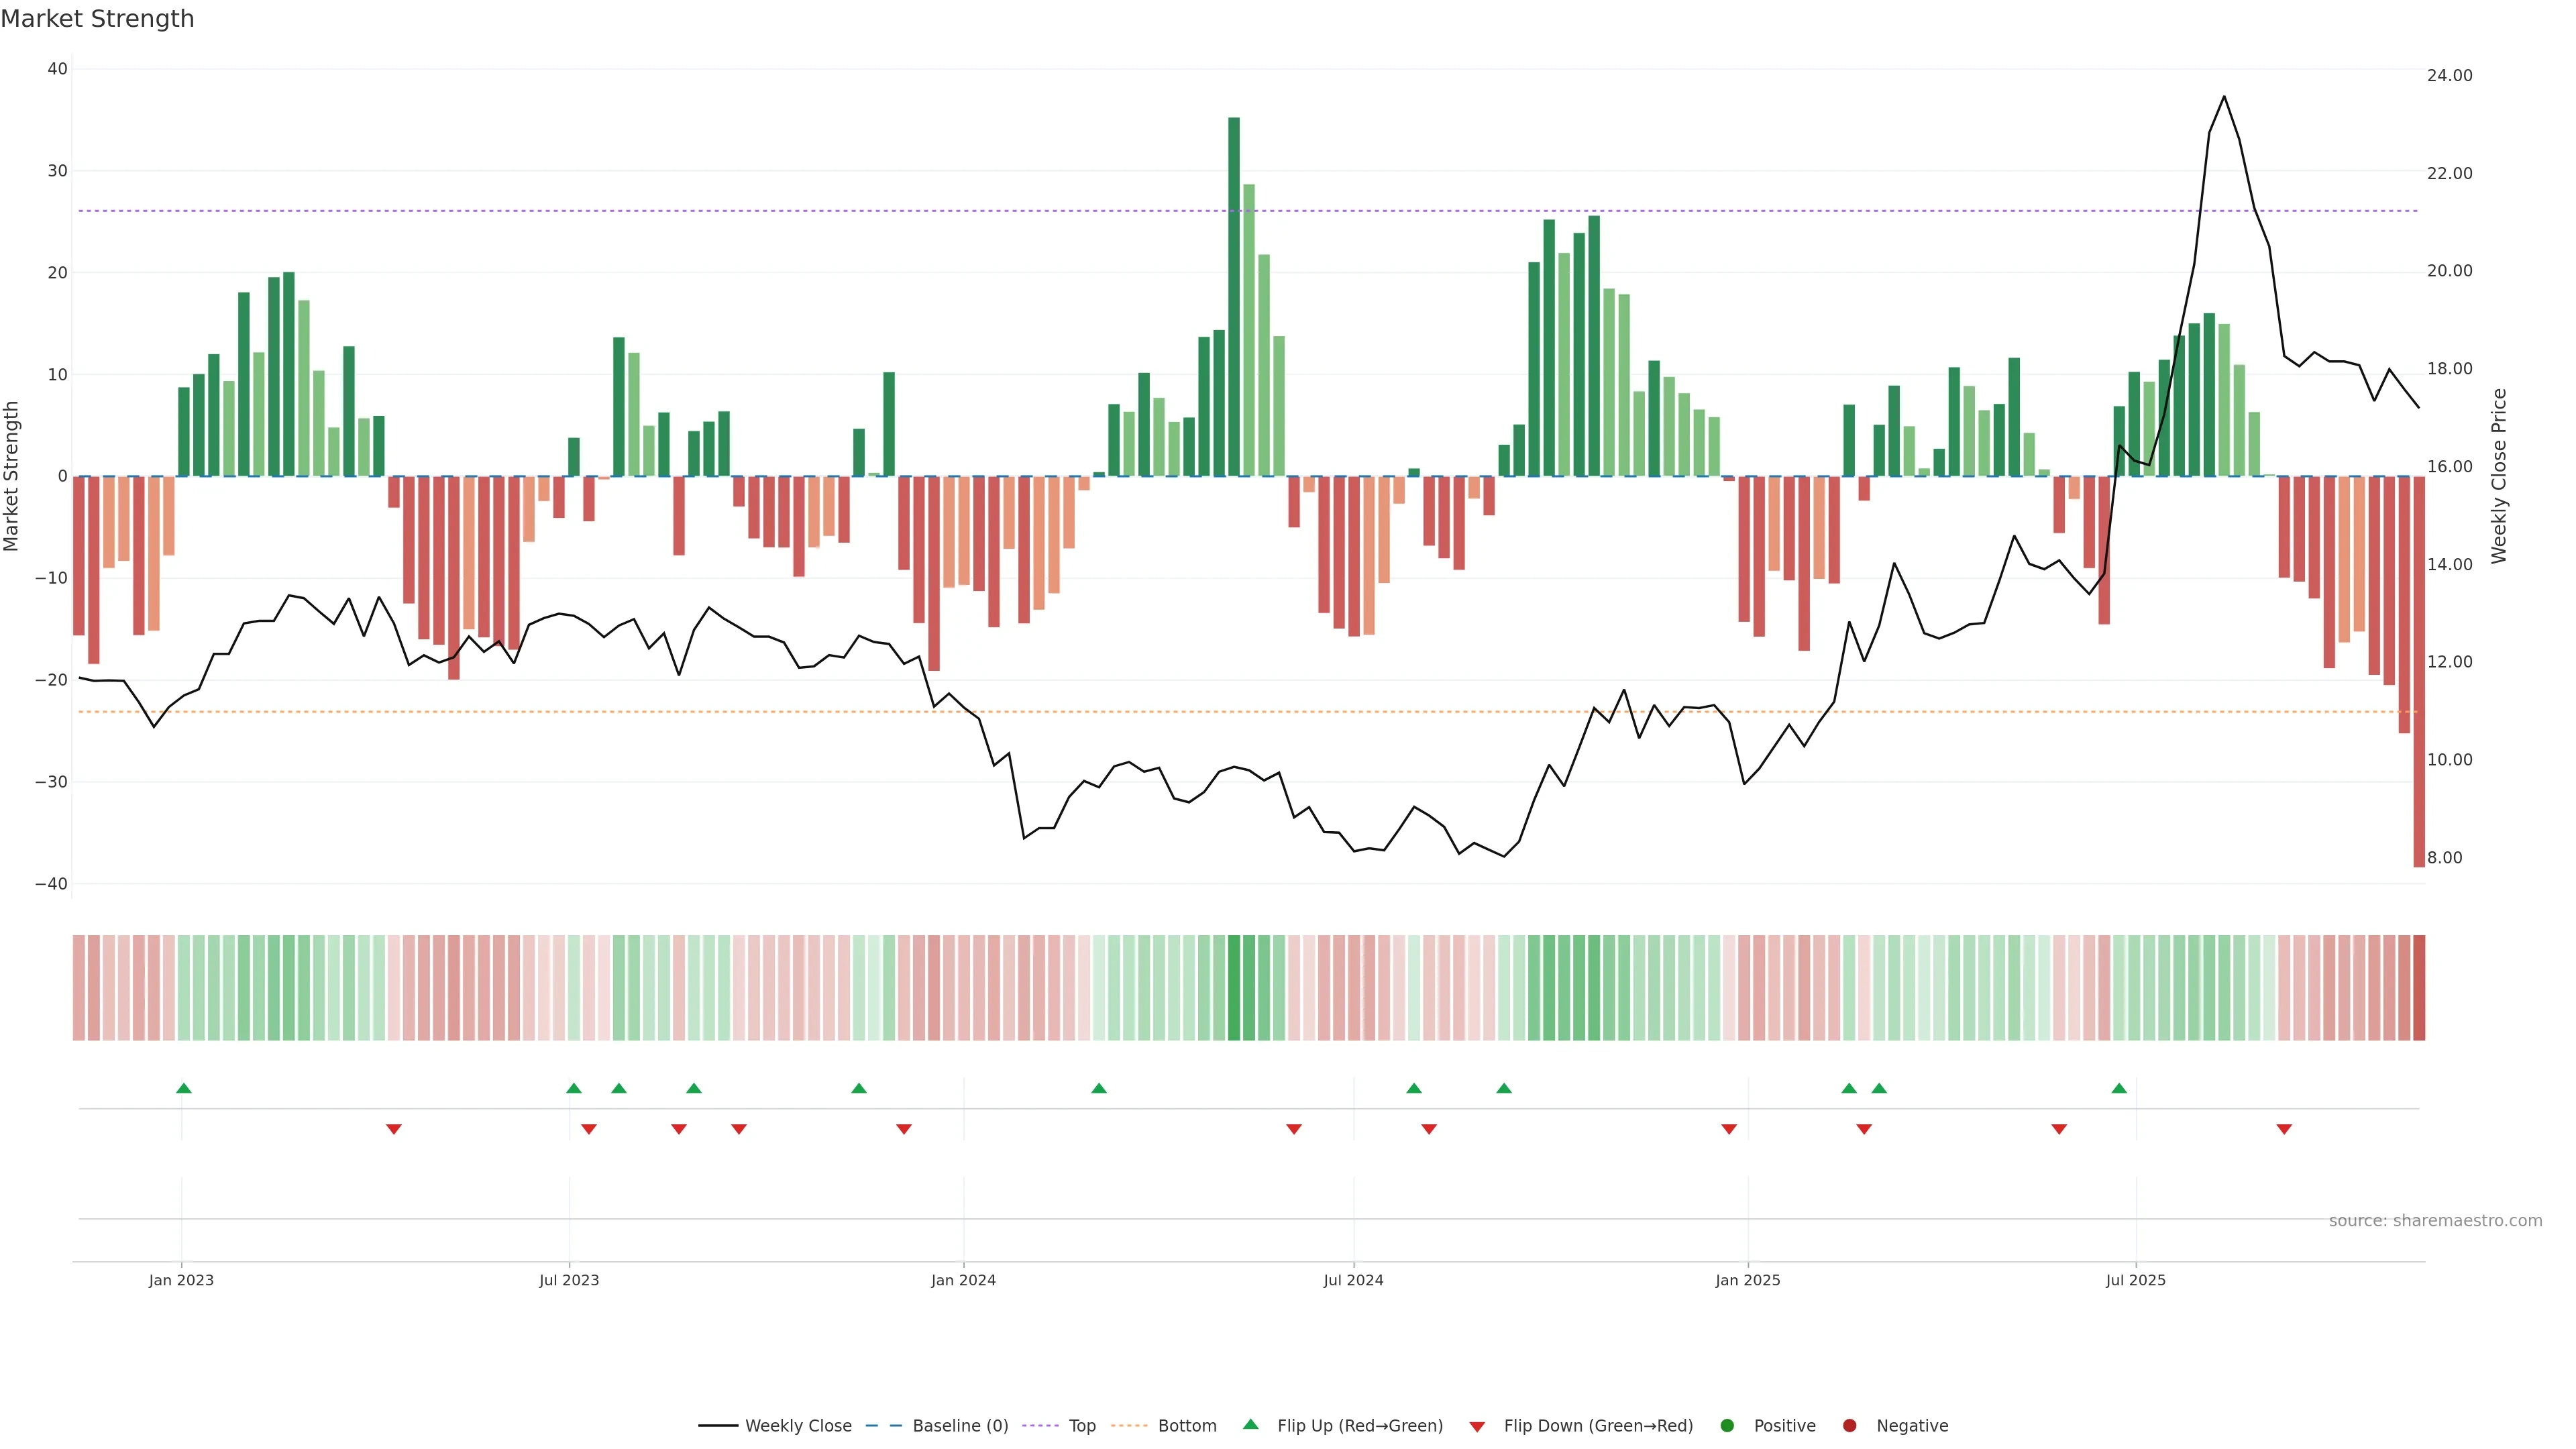Click the darkest green heatmap strip cell
The height and width of the screenshot is (1449, 2576).
click(x=1234, y=987)
